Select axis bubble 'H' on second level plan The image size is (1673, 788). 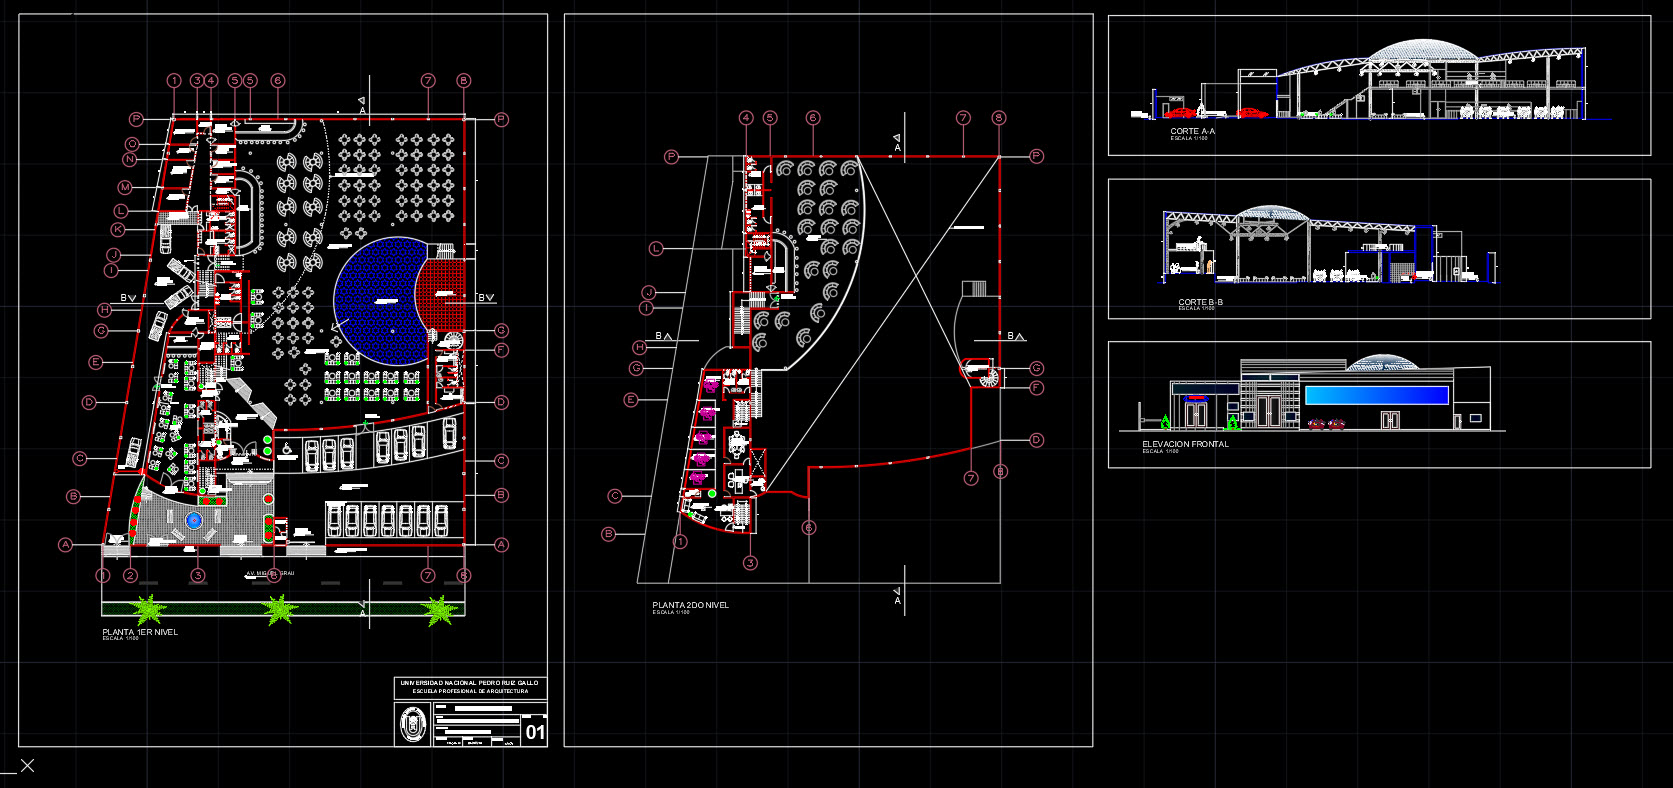(640, 348)
